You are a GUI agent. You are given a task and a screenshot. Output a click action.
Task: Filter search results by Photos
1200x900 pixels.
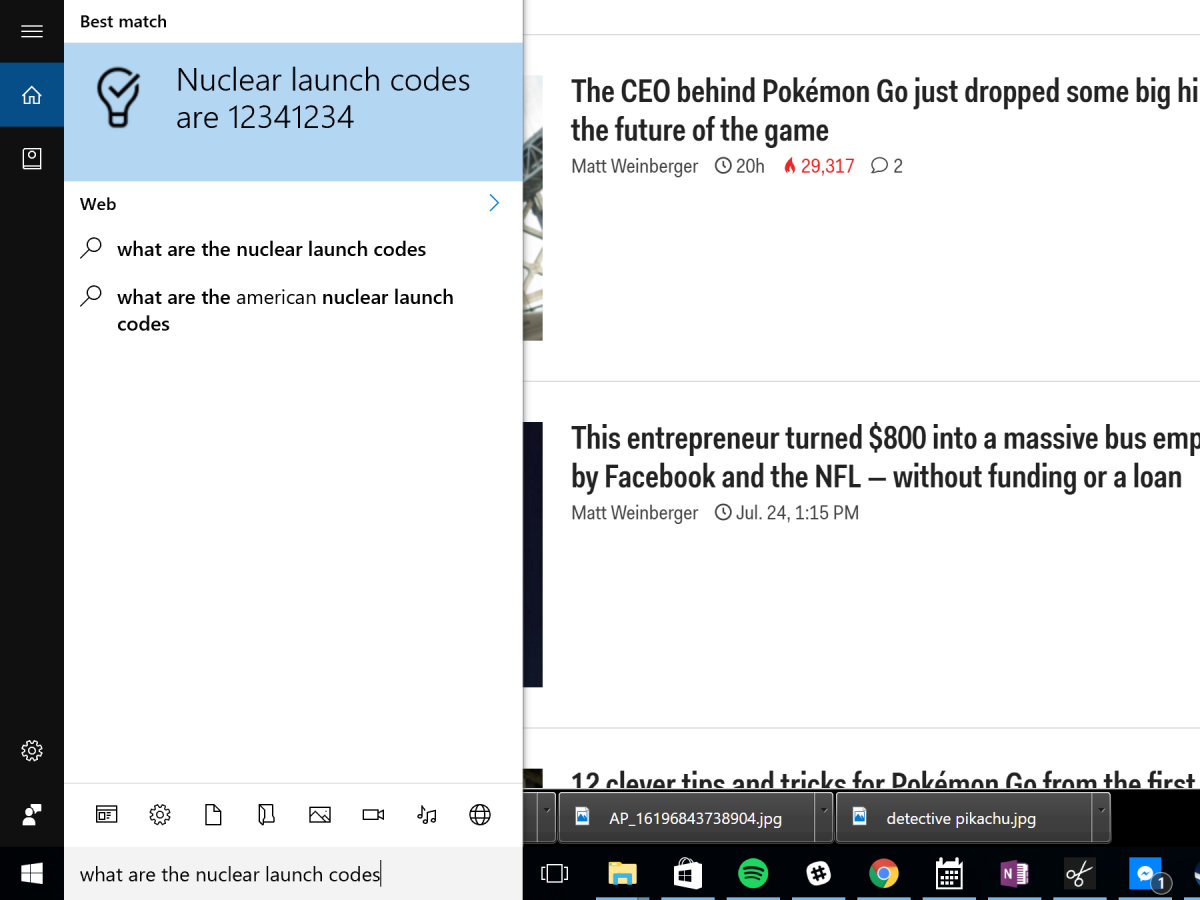pos(320,815)
